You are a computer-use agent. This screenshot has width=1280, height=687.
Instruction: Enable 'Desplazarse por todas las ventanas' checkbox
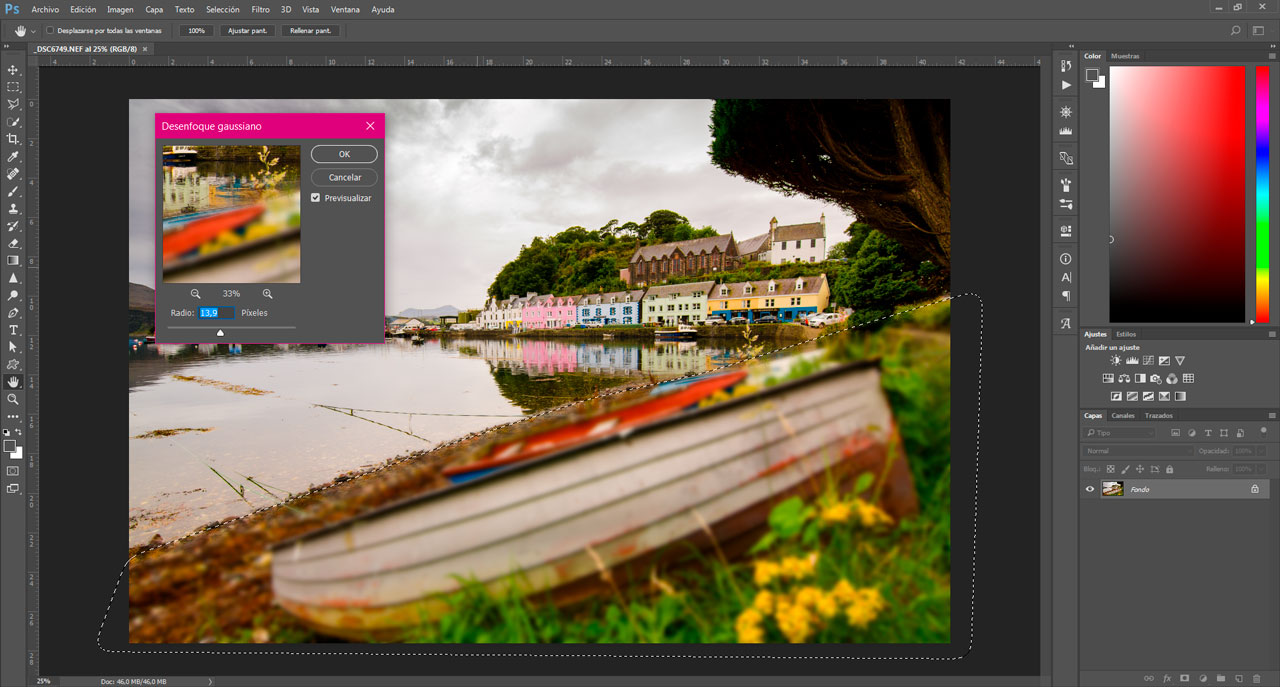[x=50, y=31]
